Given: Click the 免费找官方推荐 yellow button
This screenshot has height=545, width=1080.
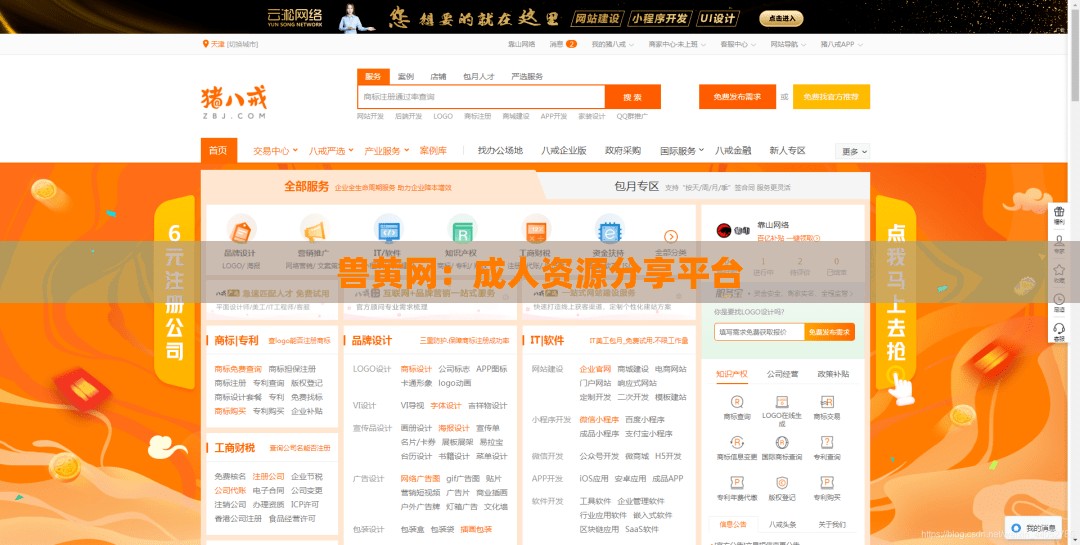Looking at the screenshot, I should pyautogui.click(x=831, y=97).
